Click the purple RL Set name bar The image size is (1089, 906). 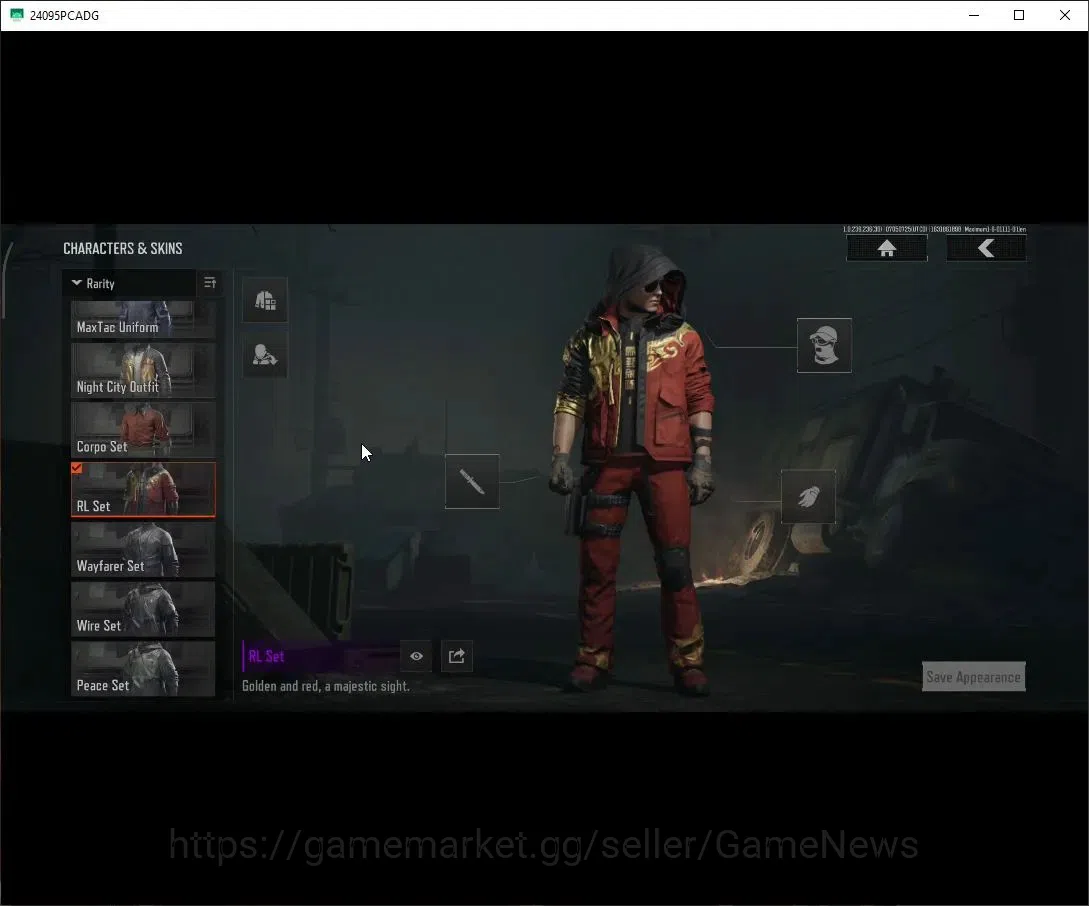point(320,656)
